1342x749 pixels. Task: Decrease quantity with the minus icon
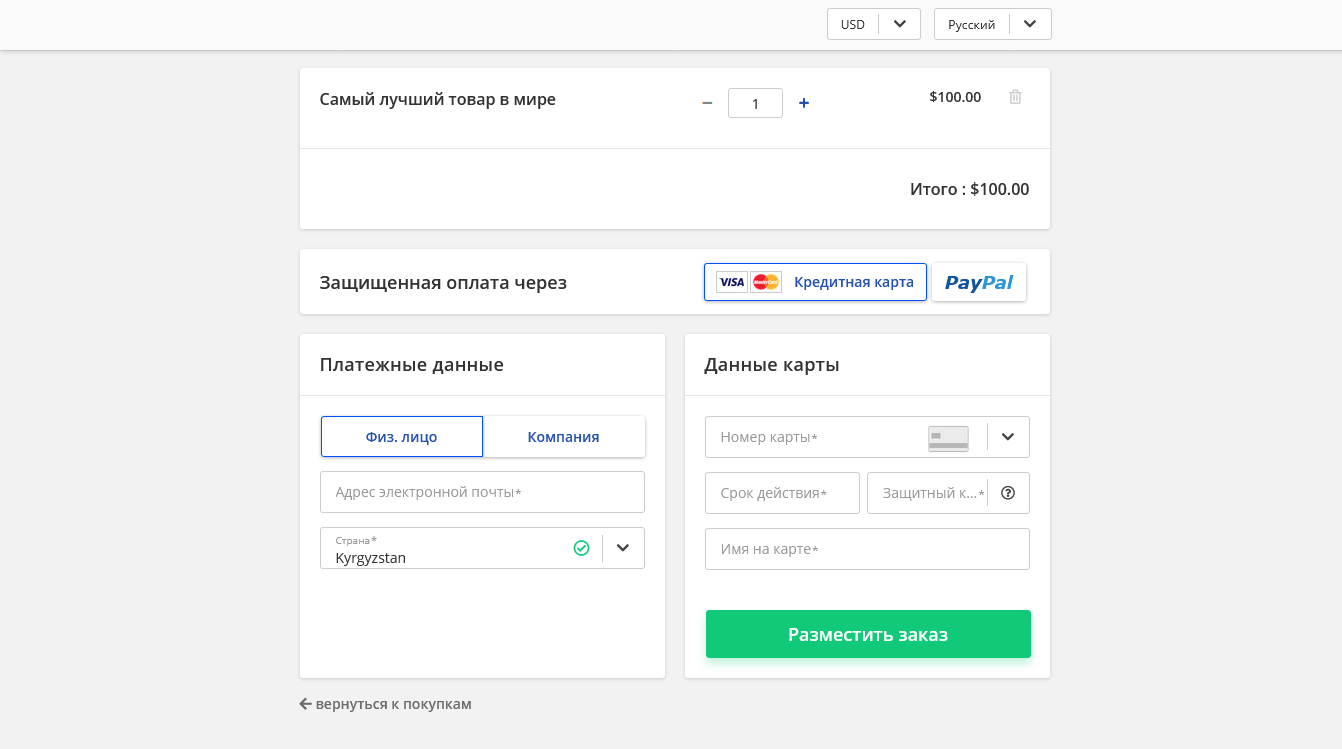[x=707, y=103]
